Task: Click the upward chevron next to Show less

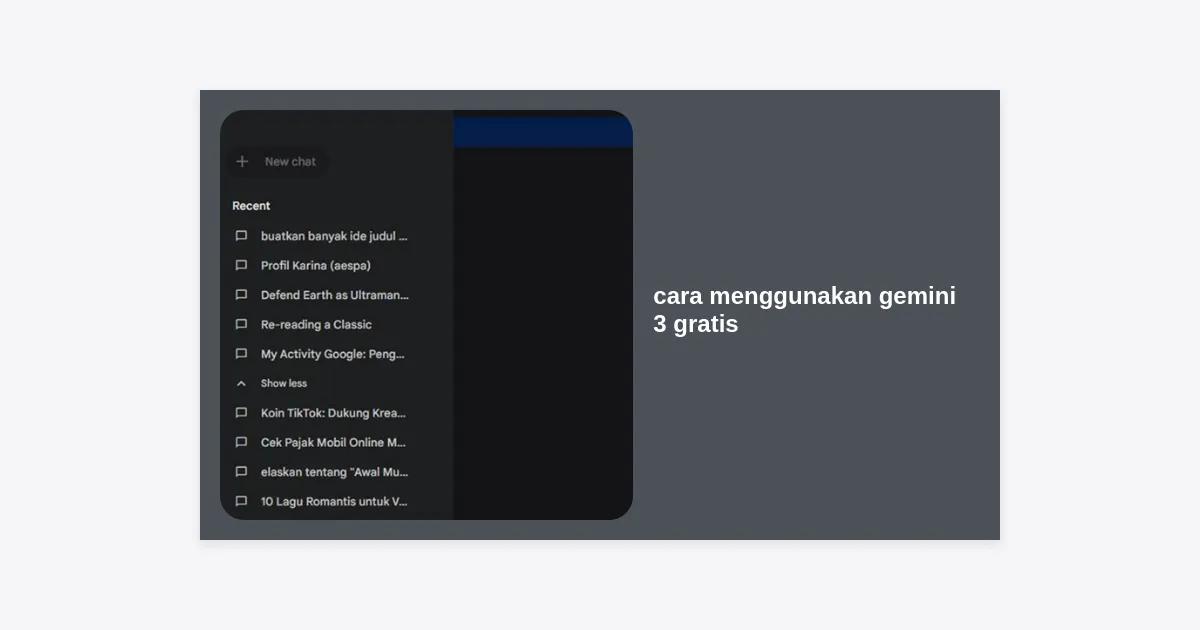Action: (x=241, y=384)
